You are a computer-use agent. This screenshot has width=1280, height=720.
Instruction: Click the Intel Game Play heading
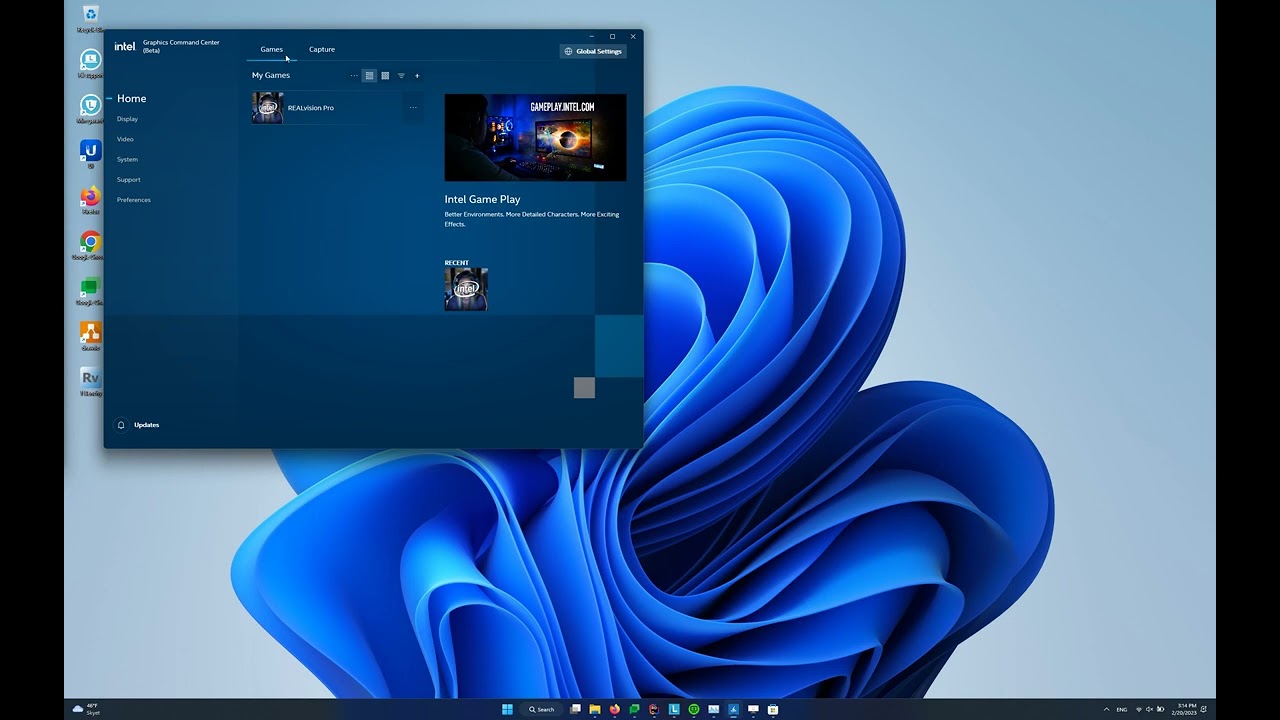coord(482,200)
